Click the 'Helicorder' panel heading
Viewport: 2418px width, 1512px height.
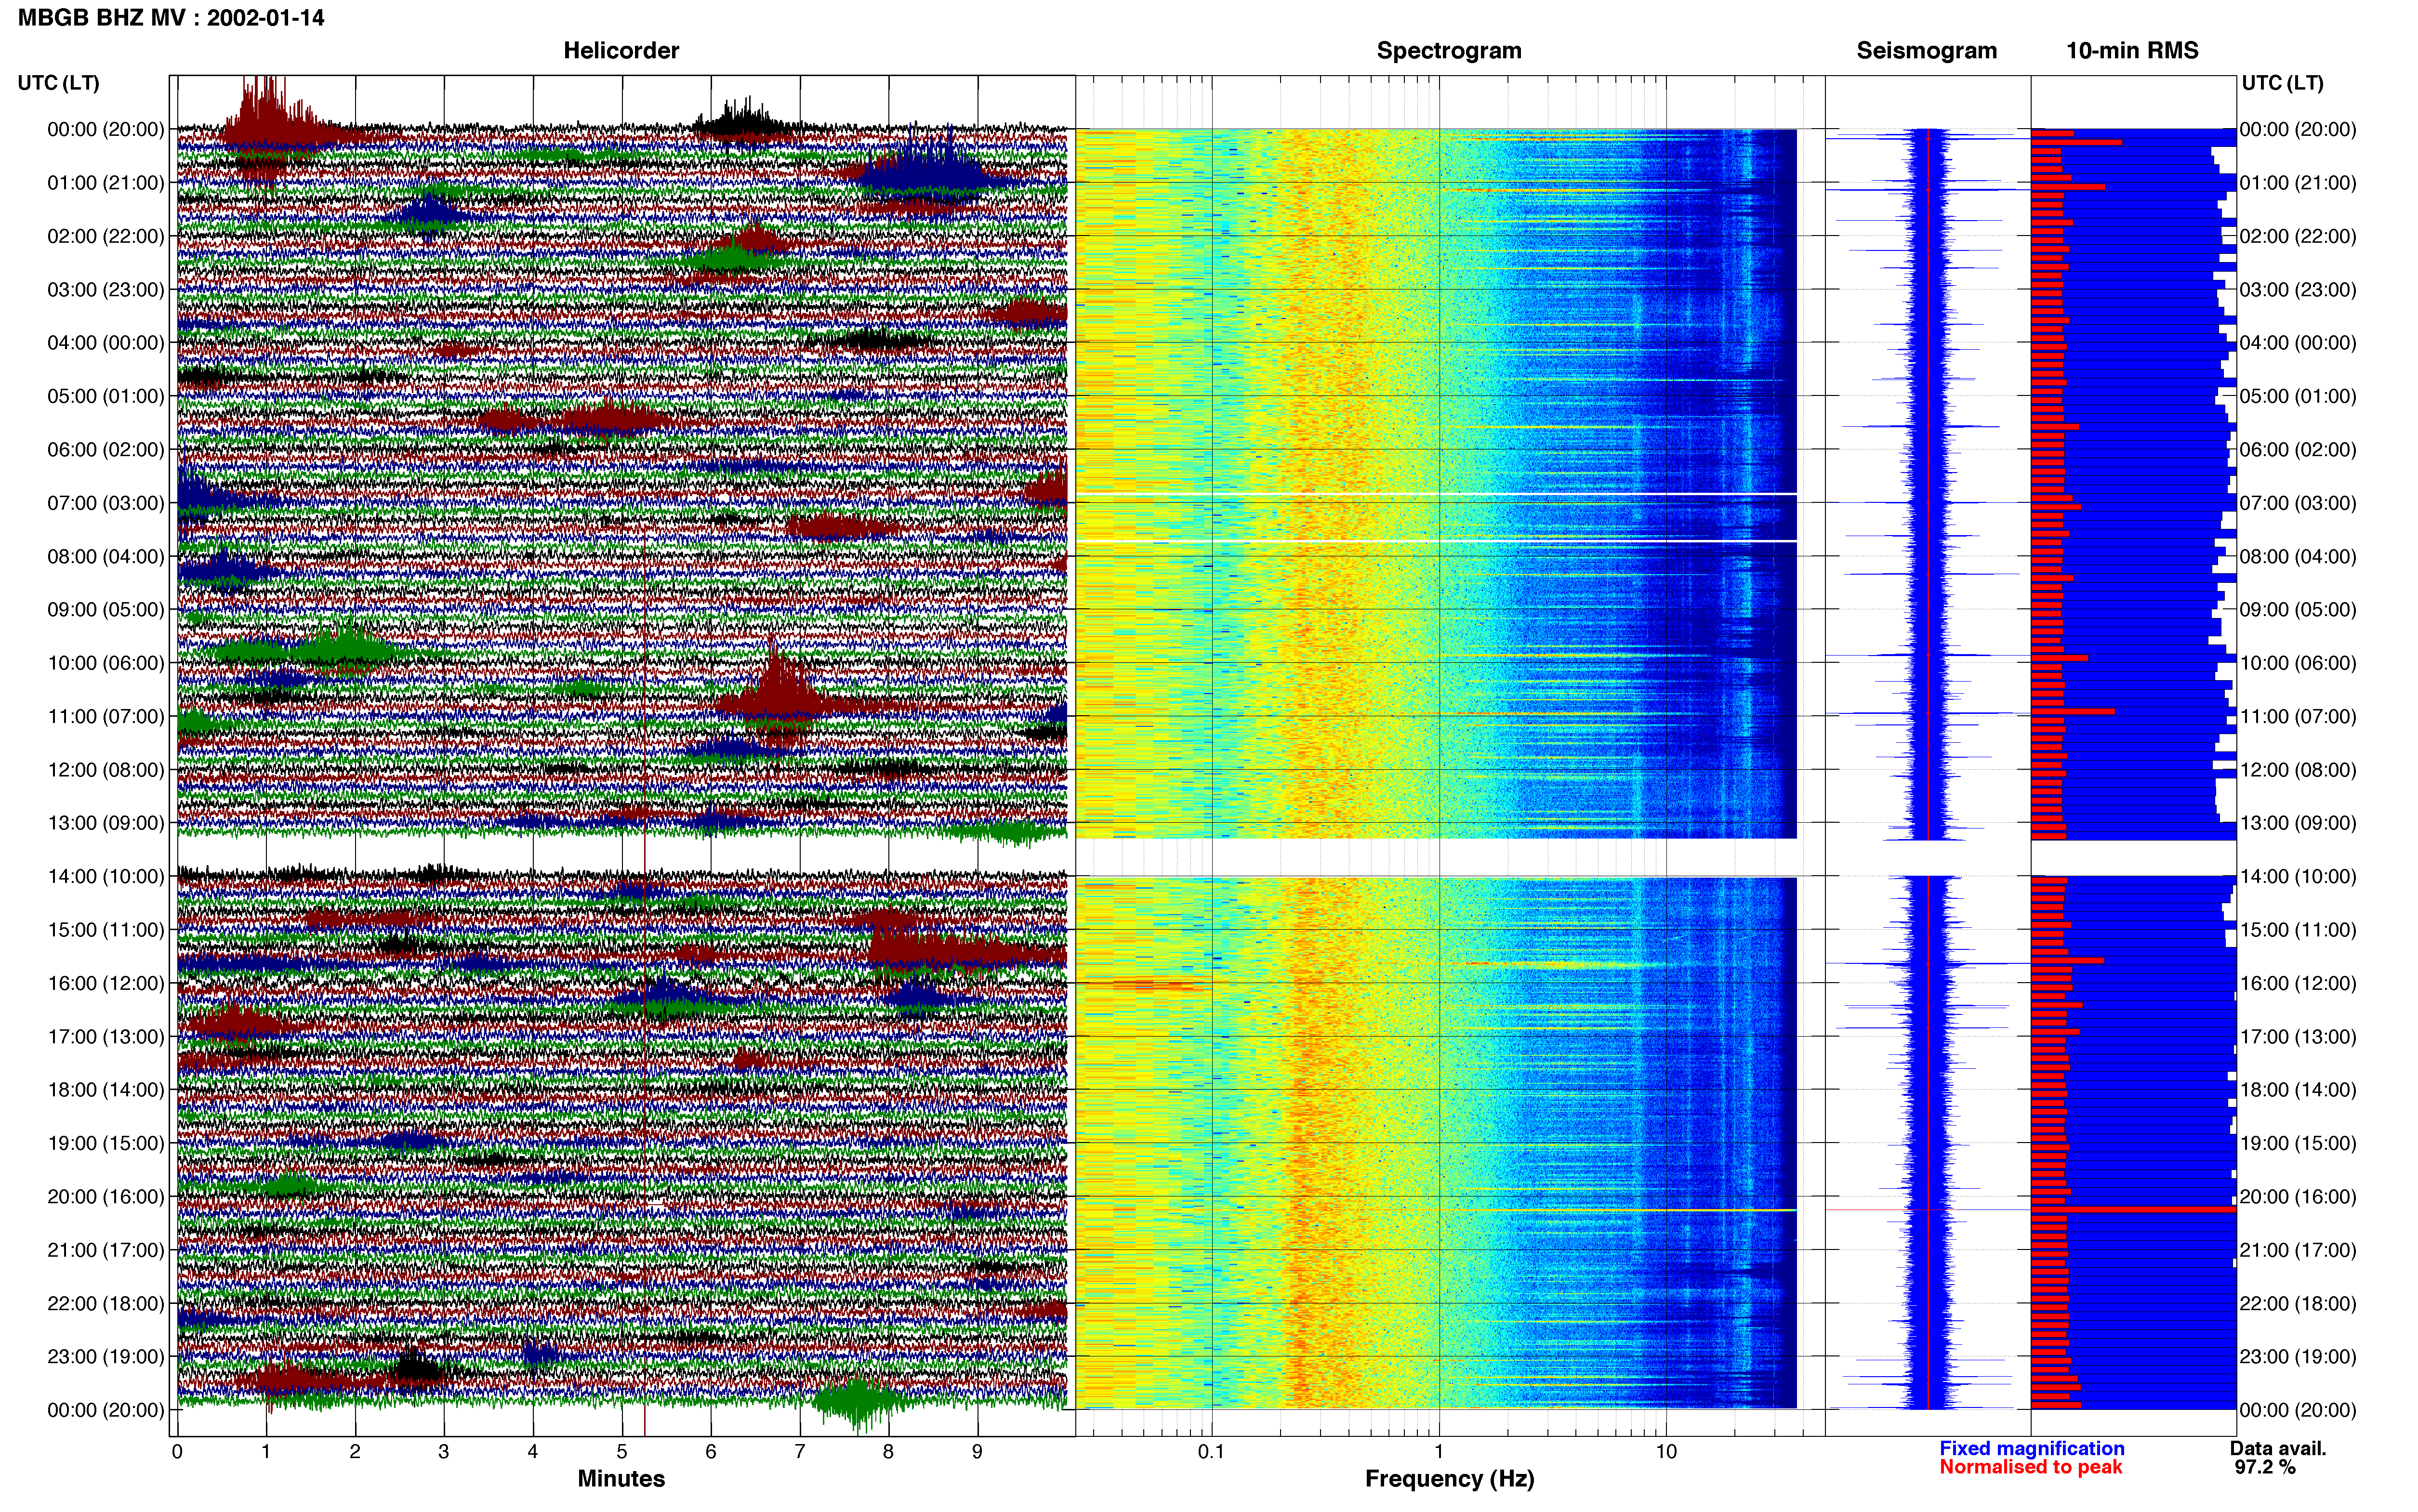(621, 51)
